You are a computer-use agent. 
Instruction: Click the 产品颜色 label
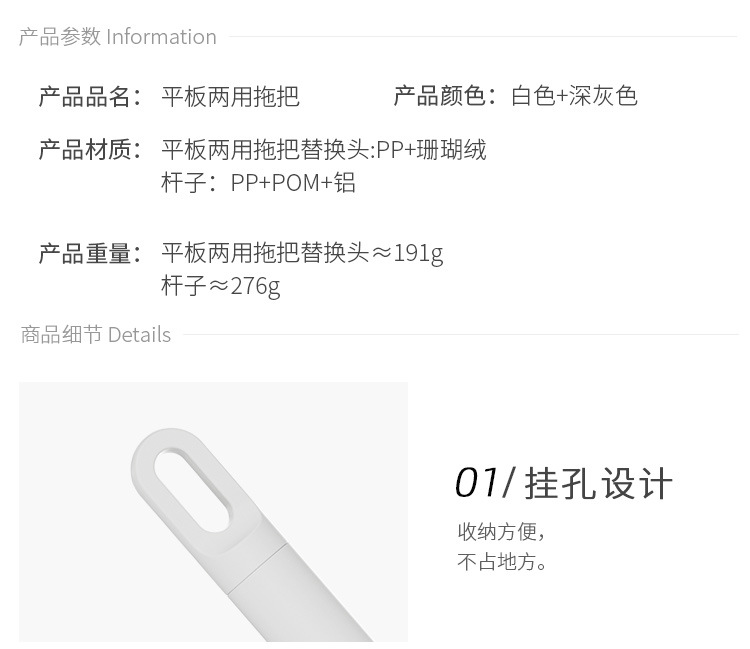click(445, 96)
